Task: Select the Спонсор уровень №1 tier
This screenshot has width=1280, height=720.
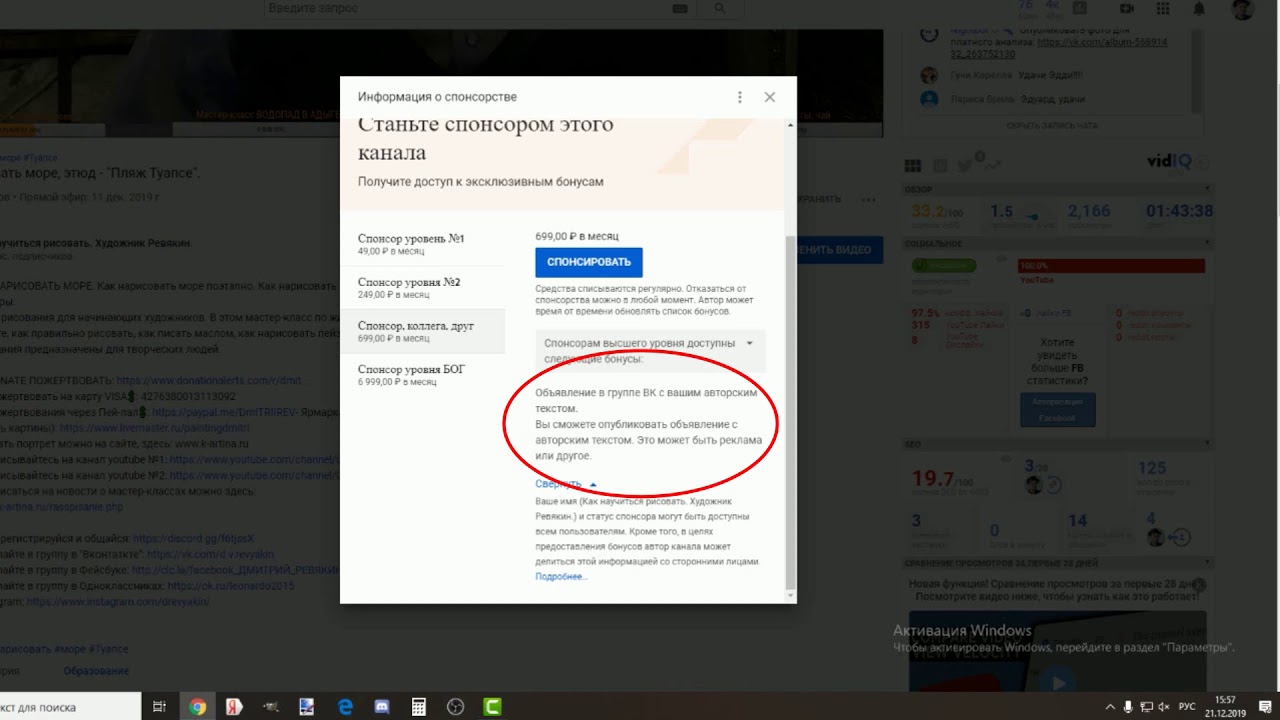Action: [422, 244]
